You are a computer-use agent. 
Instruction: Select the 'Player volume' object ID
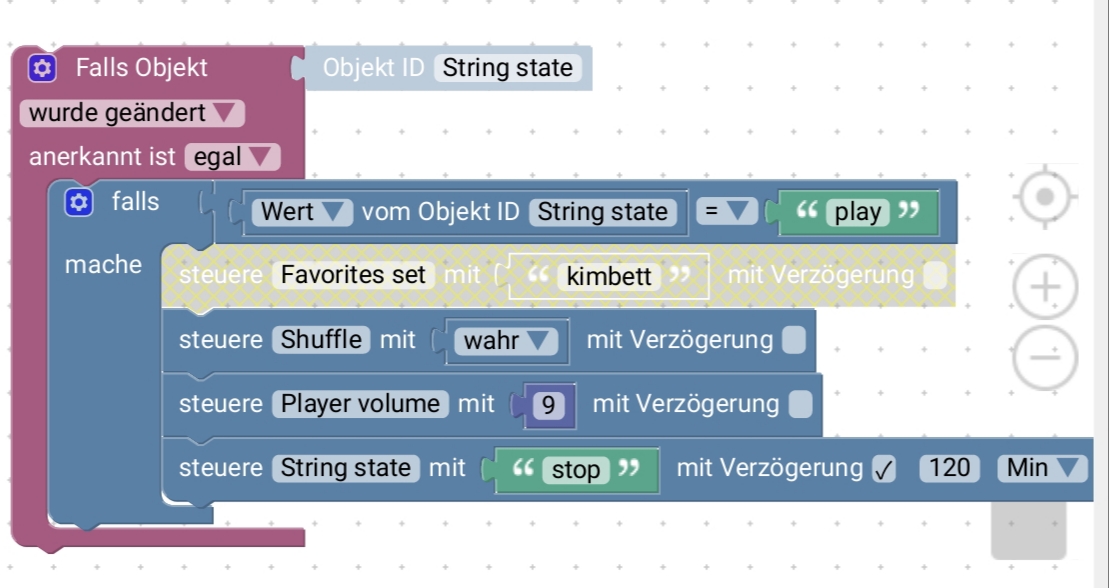click(361, 404)
